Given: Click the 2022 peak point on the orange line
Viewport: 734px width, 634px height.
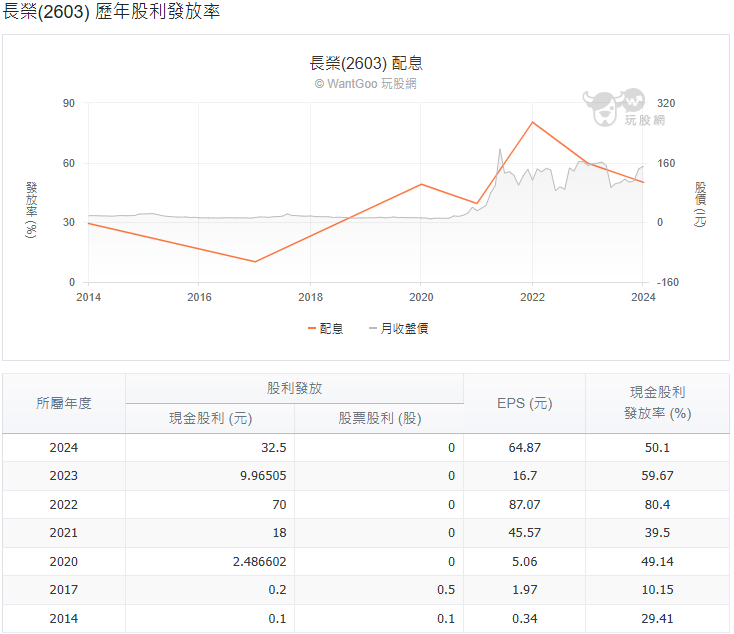Looking at the screenshot, I should click(532, 122).
